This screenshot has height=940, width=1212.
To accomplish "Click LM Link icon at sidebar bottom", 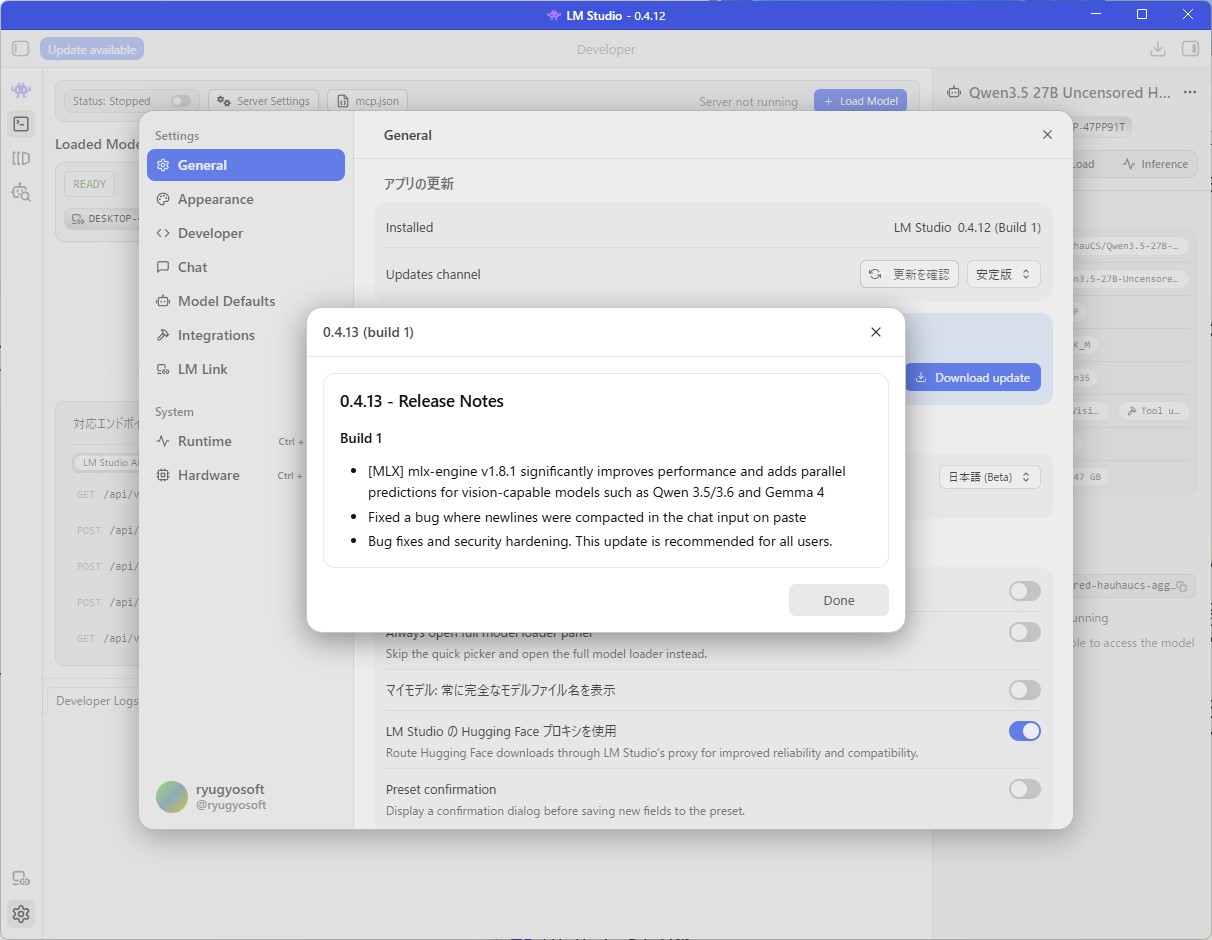I will click(21, 879).
